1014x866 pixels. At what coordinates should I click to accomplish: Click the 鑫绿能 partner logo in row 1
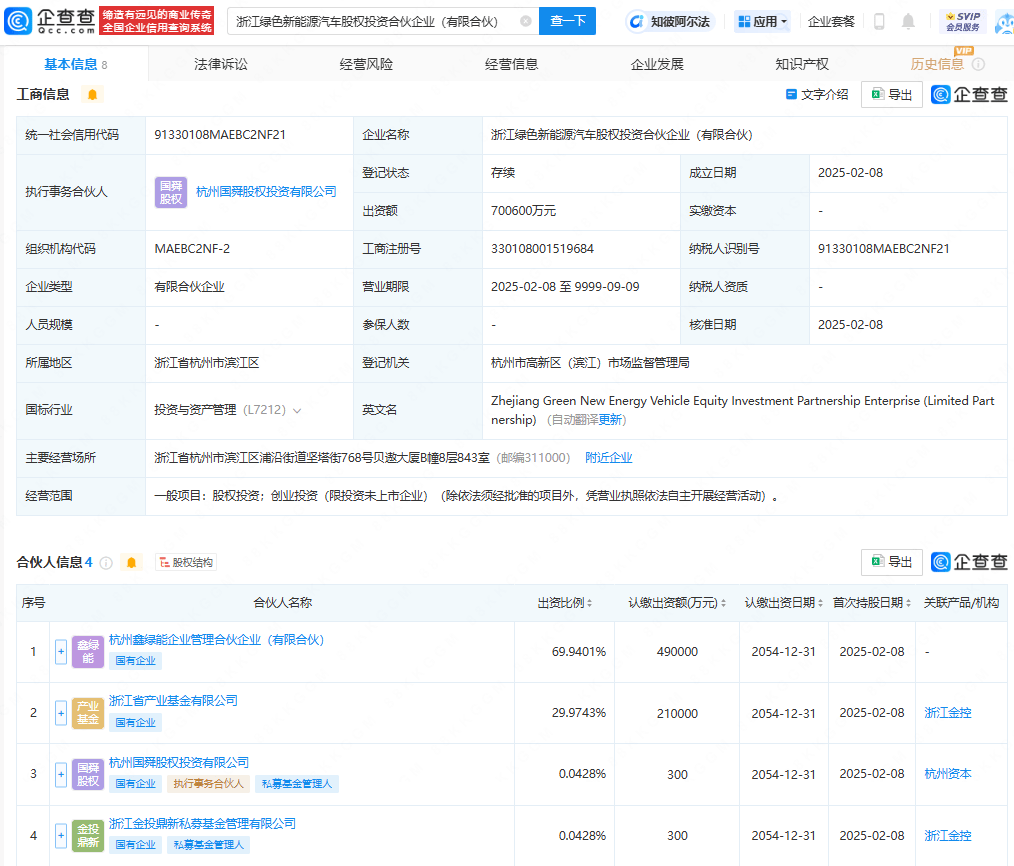click(88, 652)
